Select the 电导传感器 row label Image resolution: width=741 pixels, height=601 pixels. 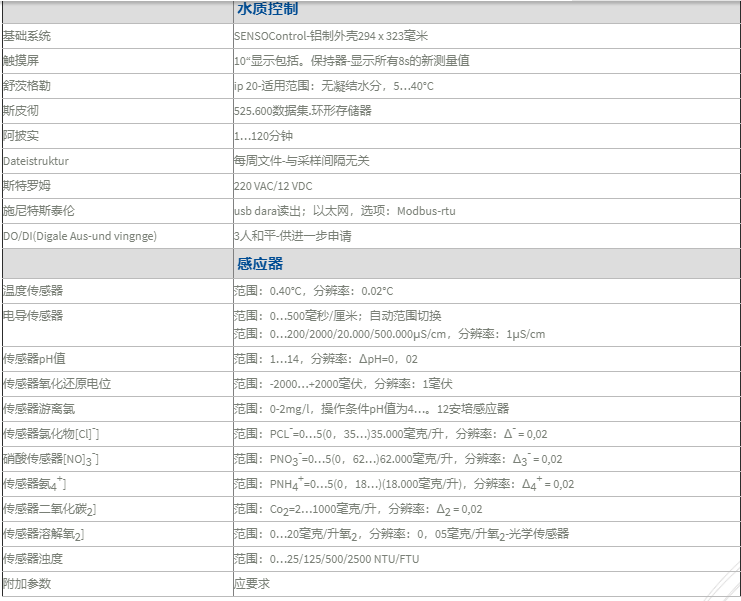click(33, 316)
